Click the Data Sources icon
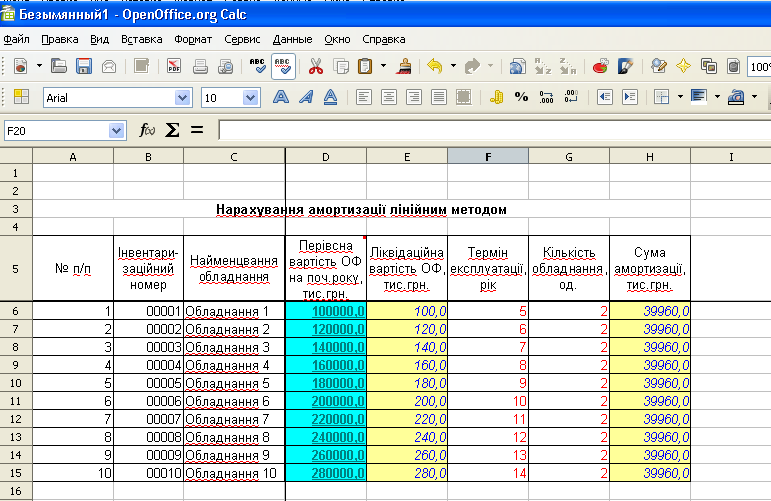771x501 pixels. click(x=733, y=66)
